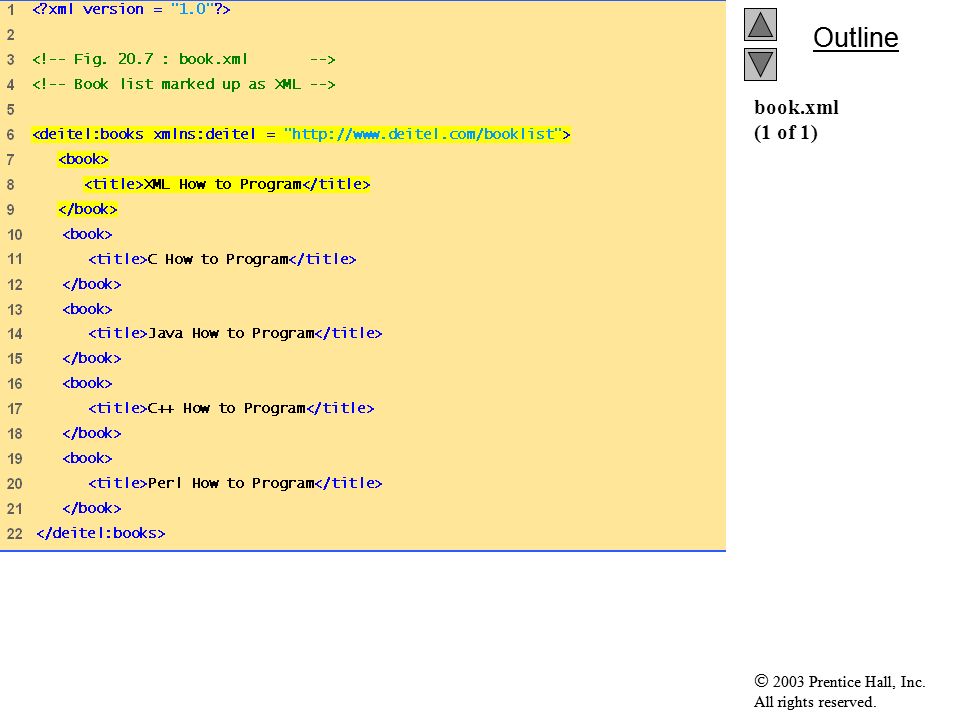Click the down arrow navigation icon

760,64
